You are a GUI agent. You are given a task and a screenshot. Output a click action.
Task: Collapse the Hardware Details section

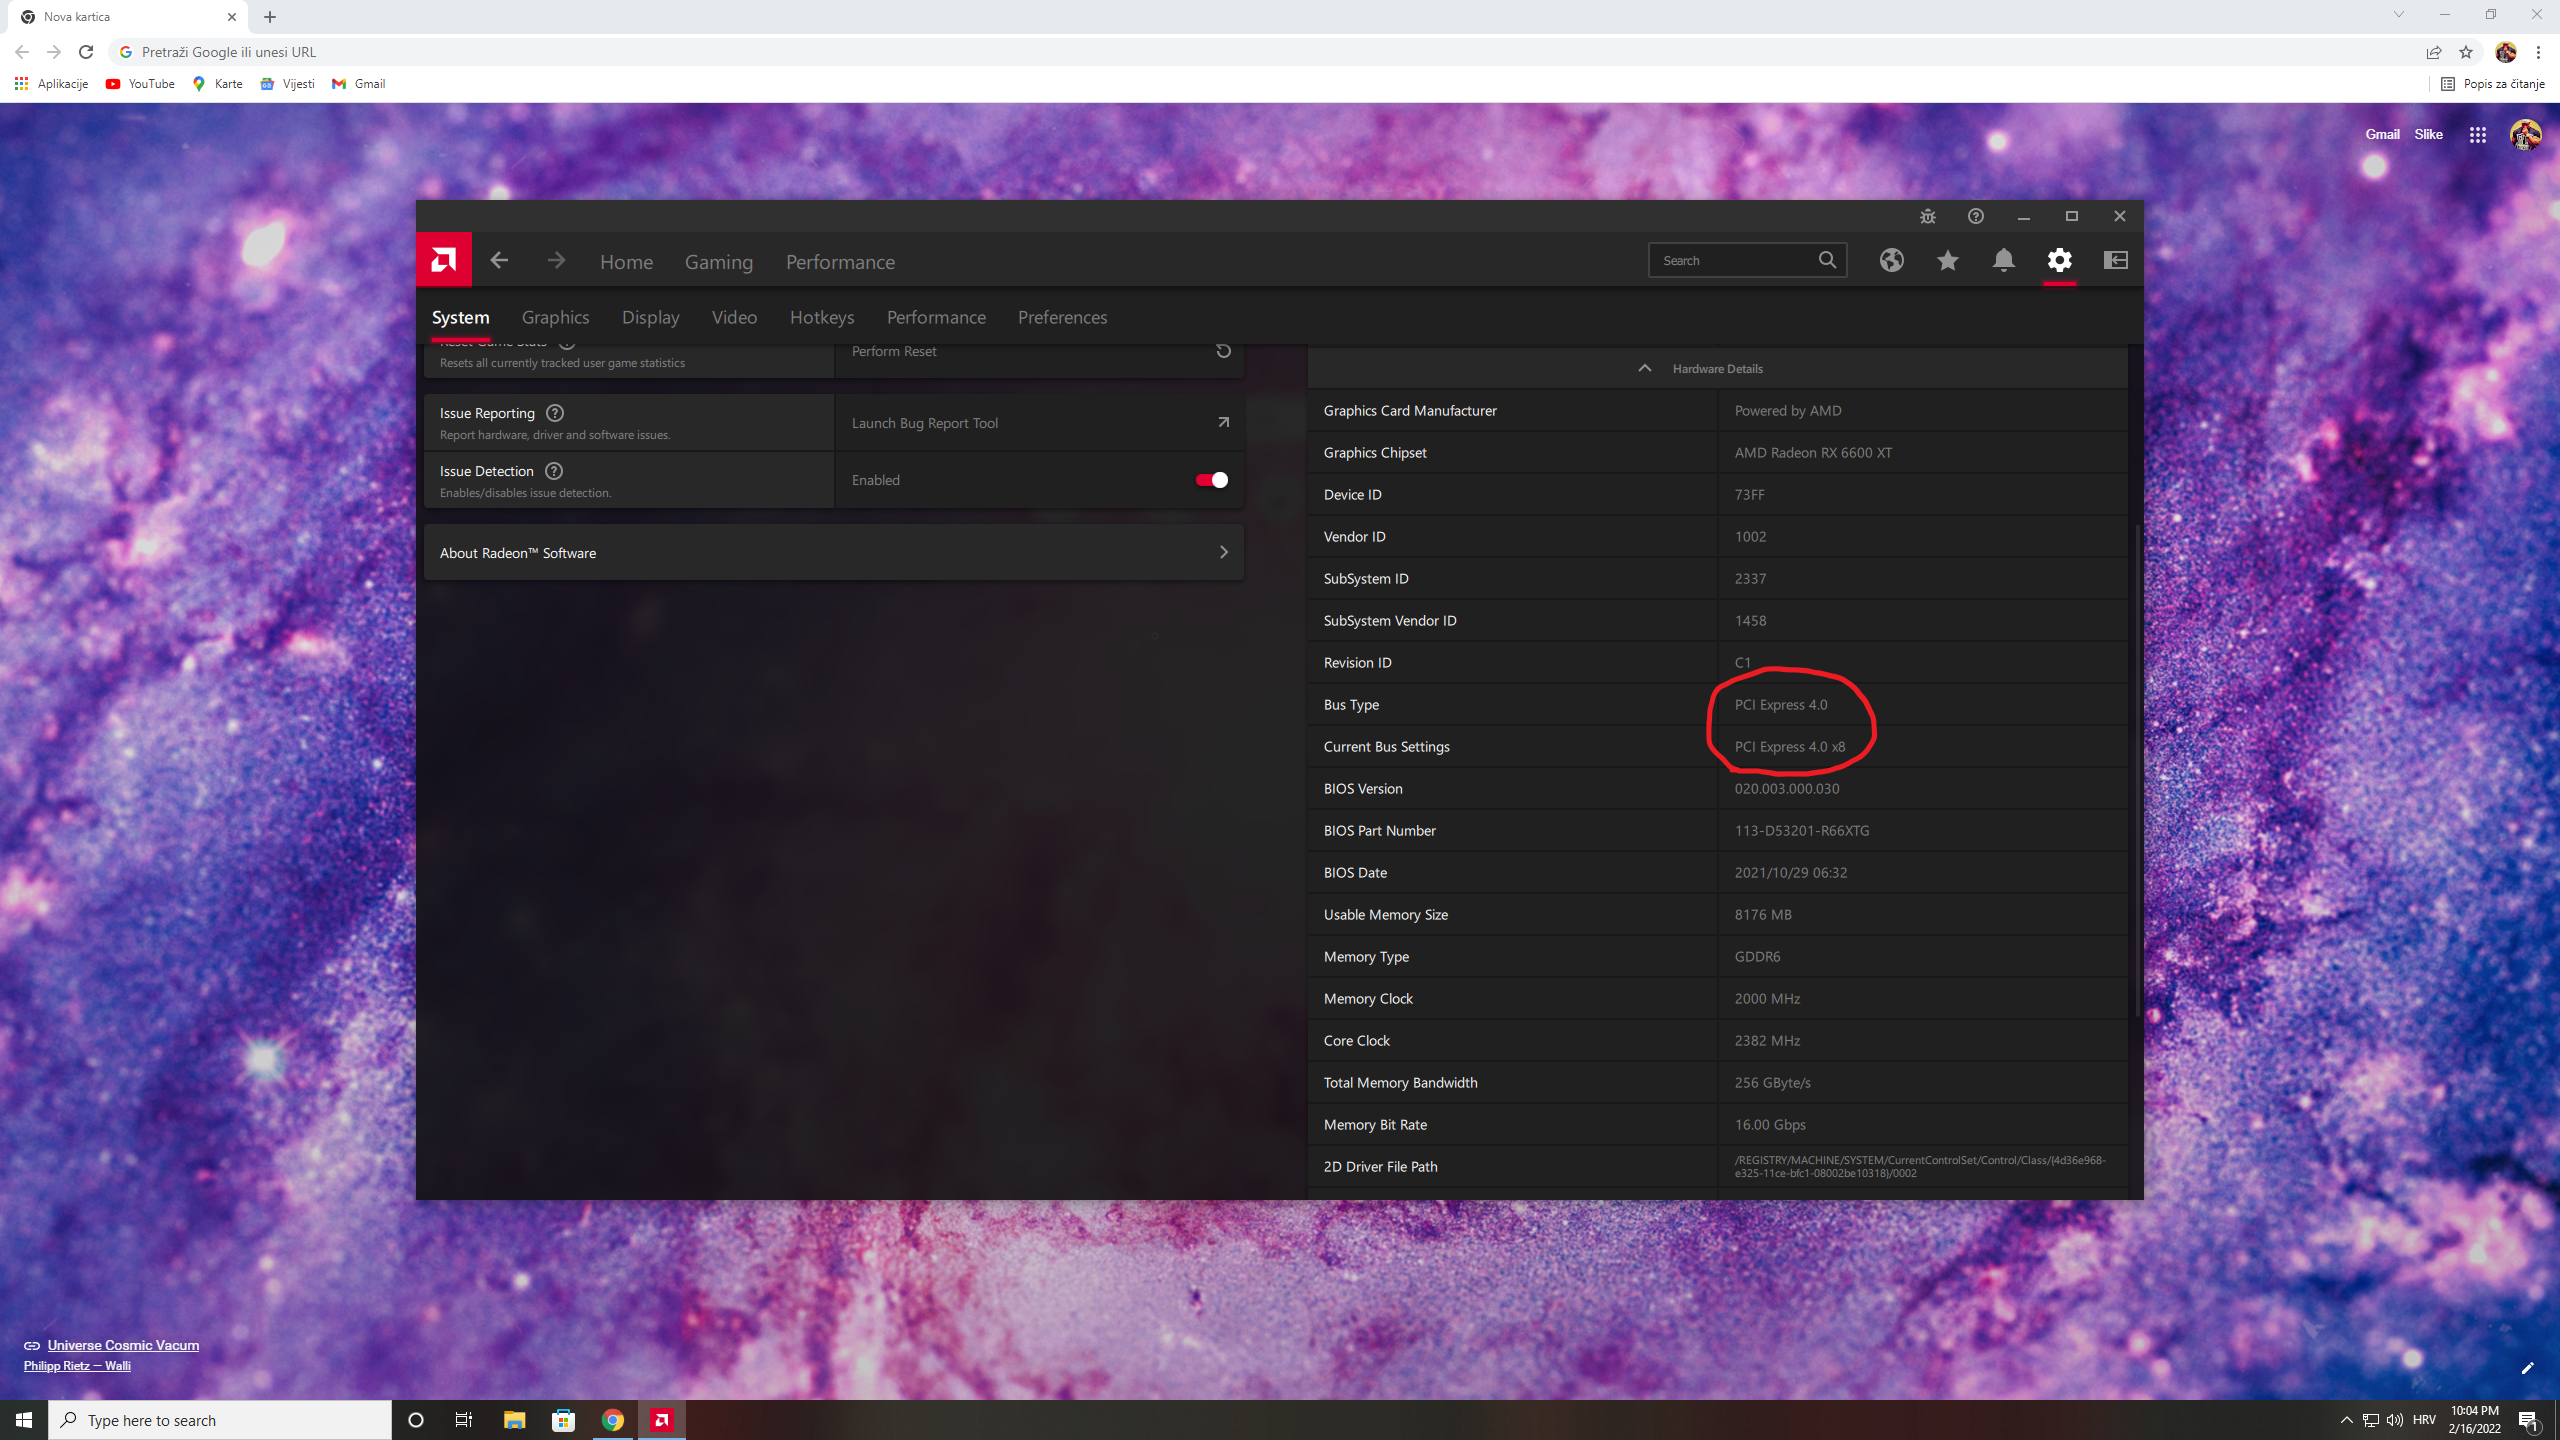(x=1644, y=369)
